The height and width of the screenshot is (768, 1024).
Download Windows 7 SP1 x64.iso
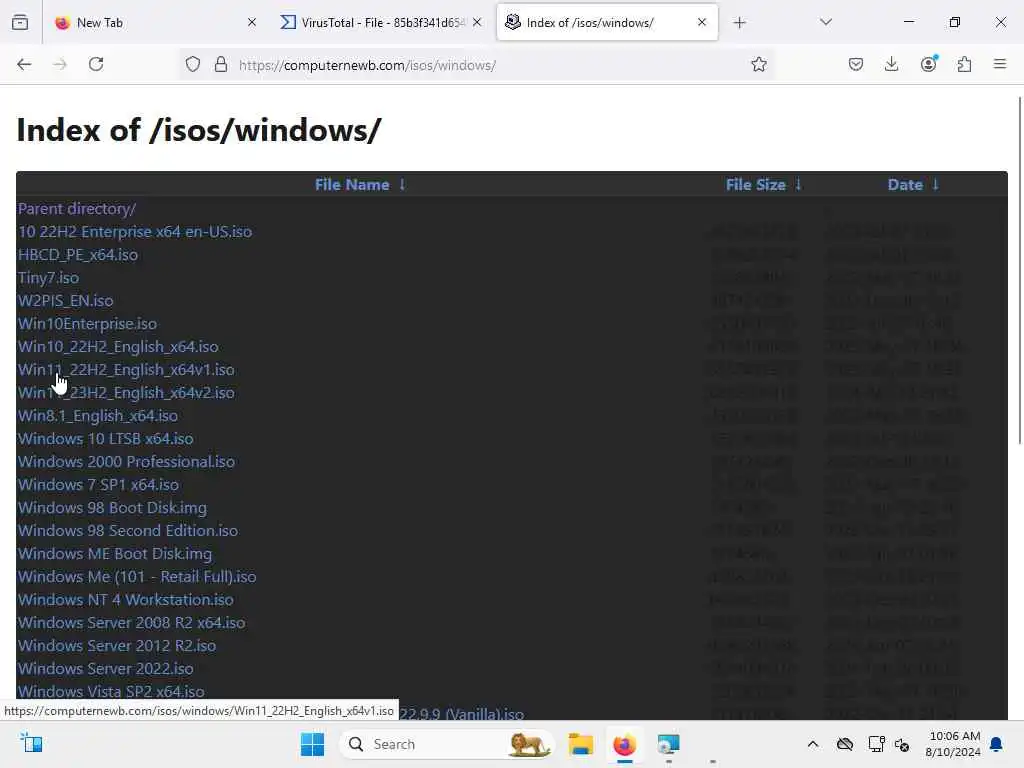tap(98, 485)
